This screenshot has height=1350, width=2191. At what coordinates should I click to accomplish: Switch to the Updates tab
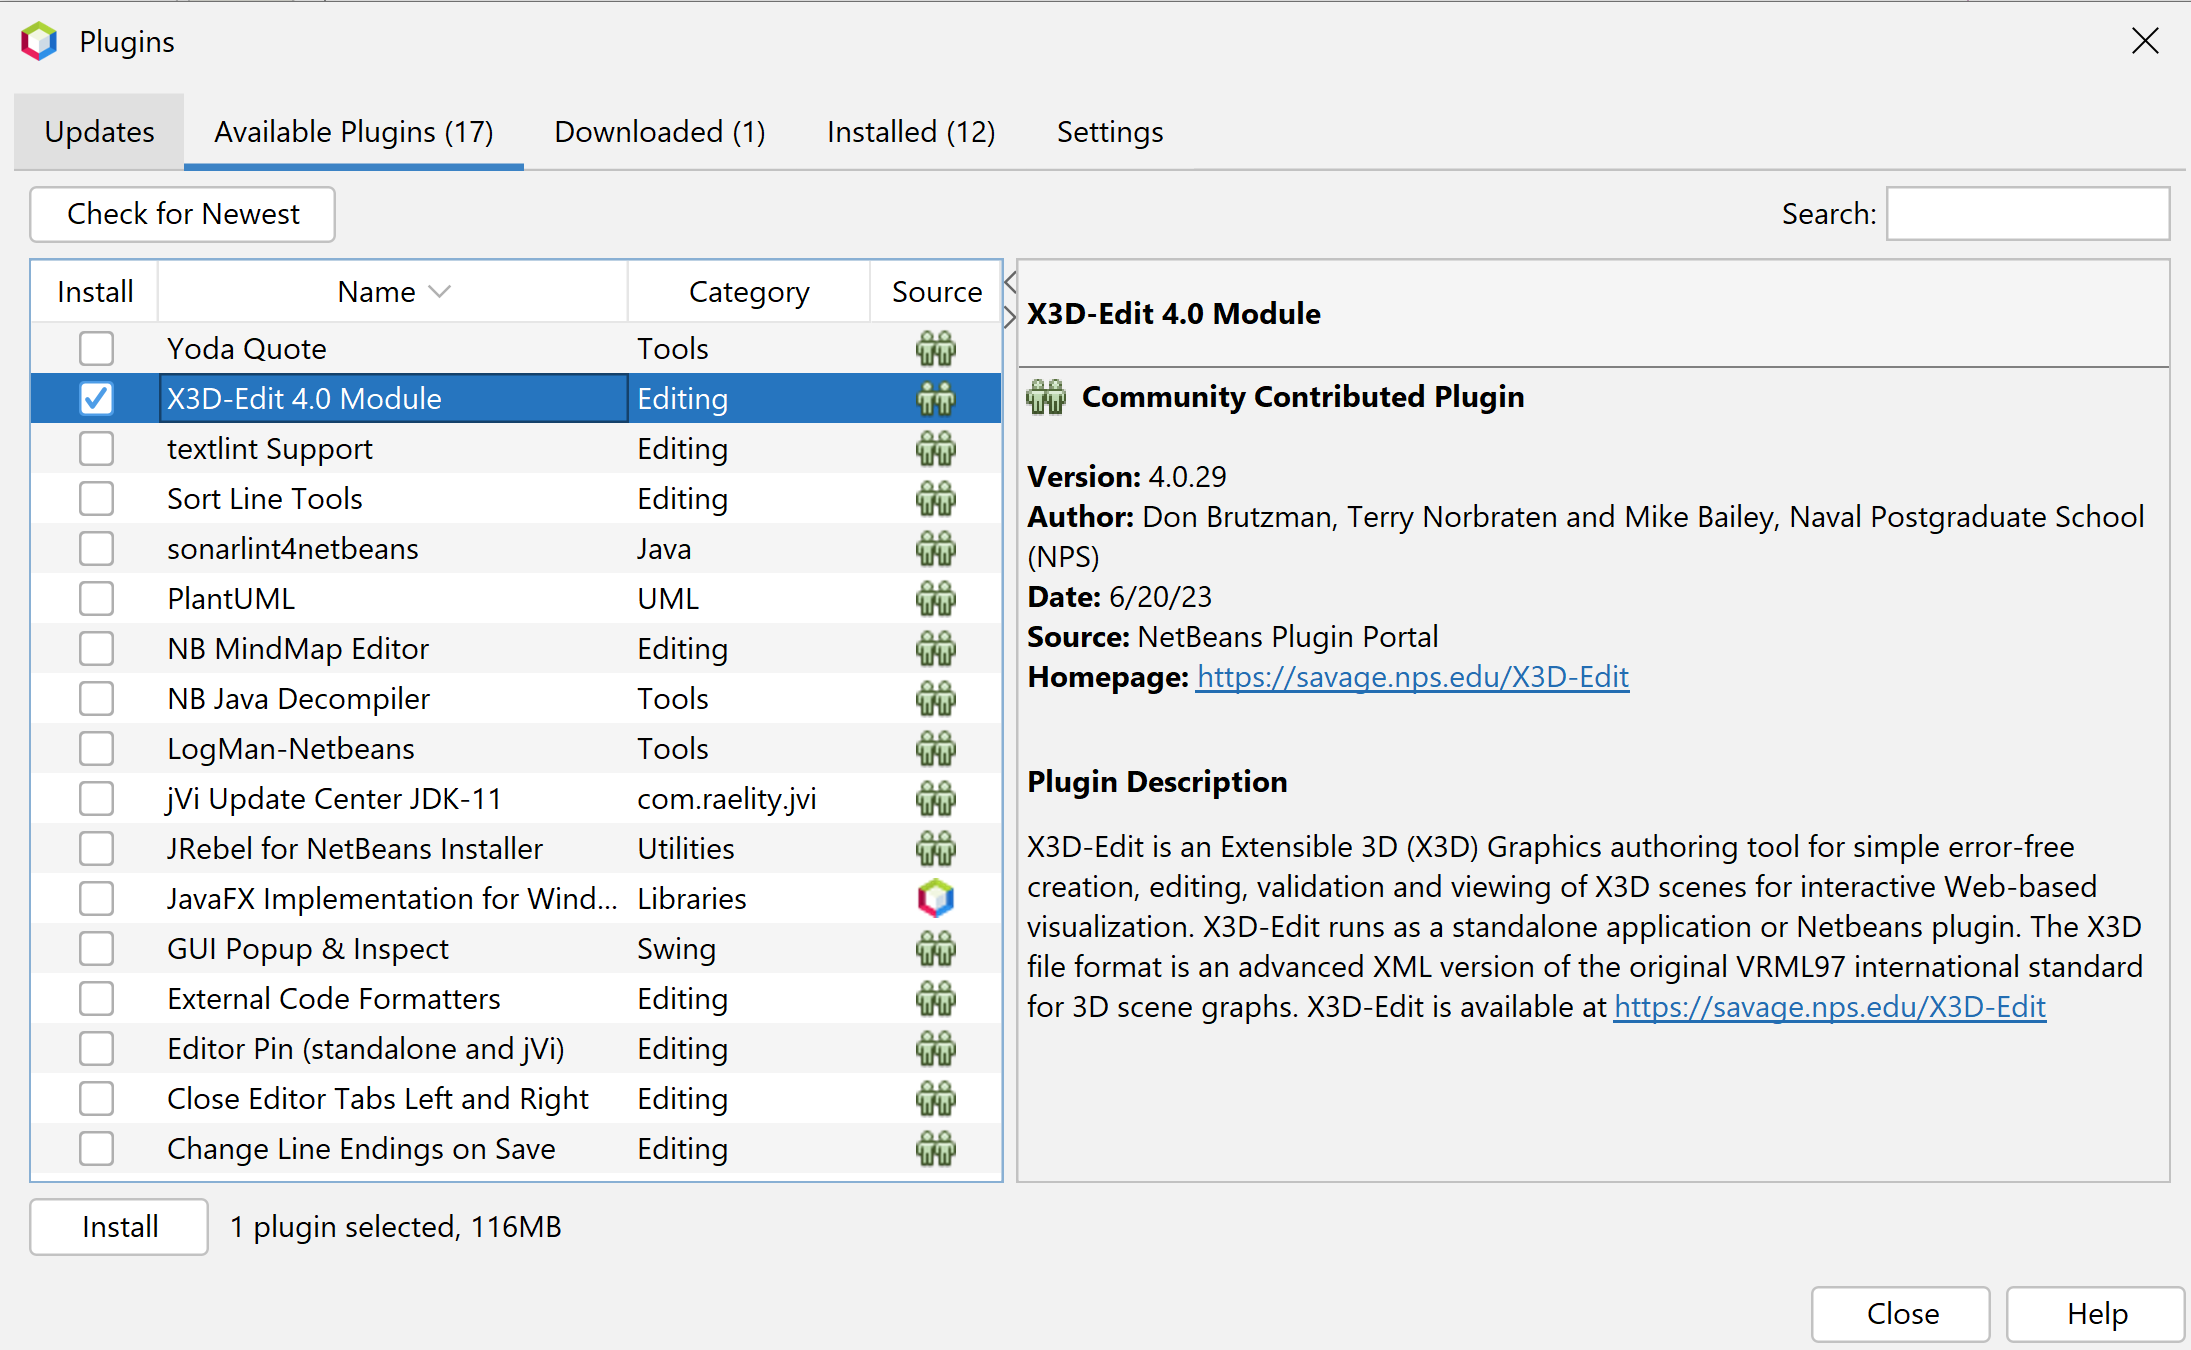pos(99,132)
